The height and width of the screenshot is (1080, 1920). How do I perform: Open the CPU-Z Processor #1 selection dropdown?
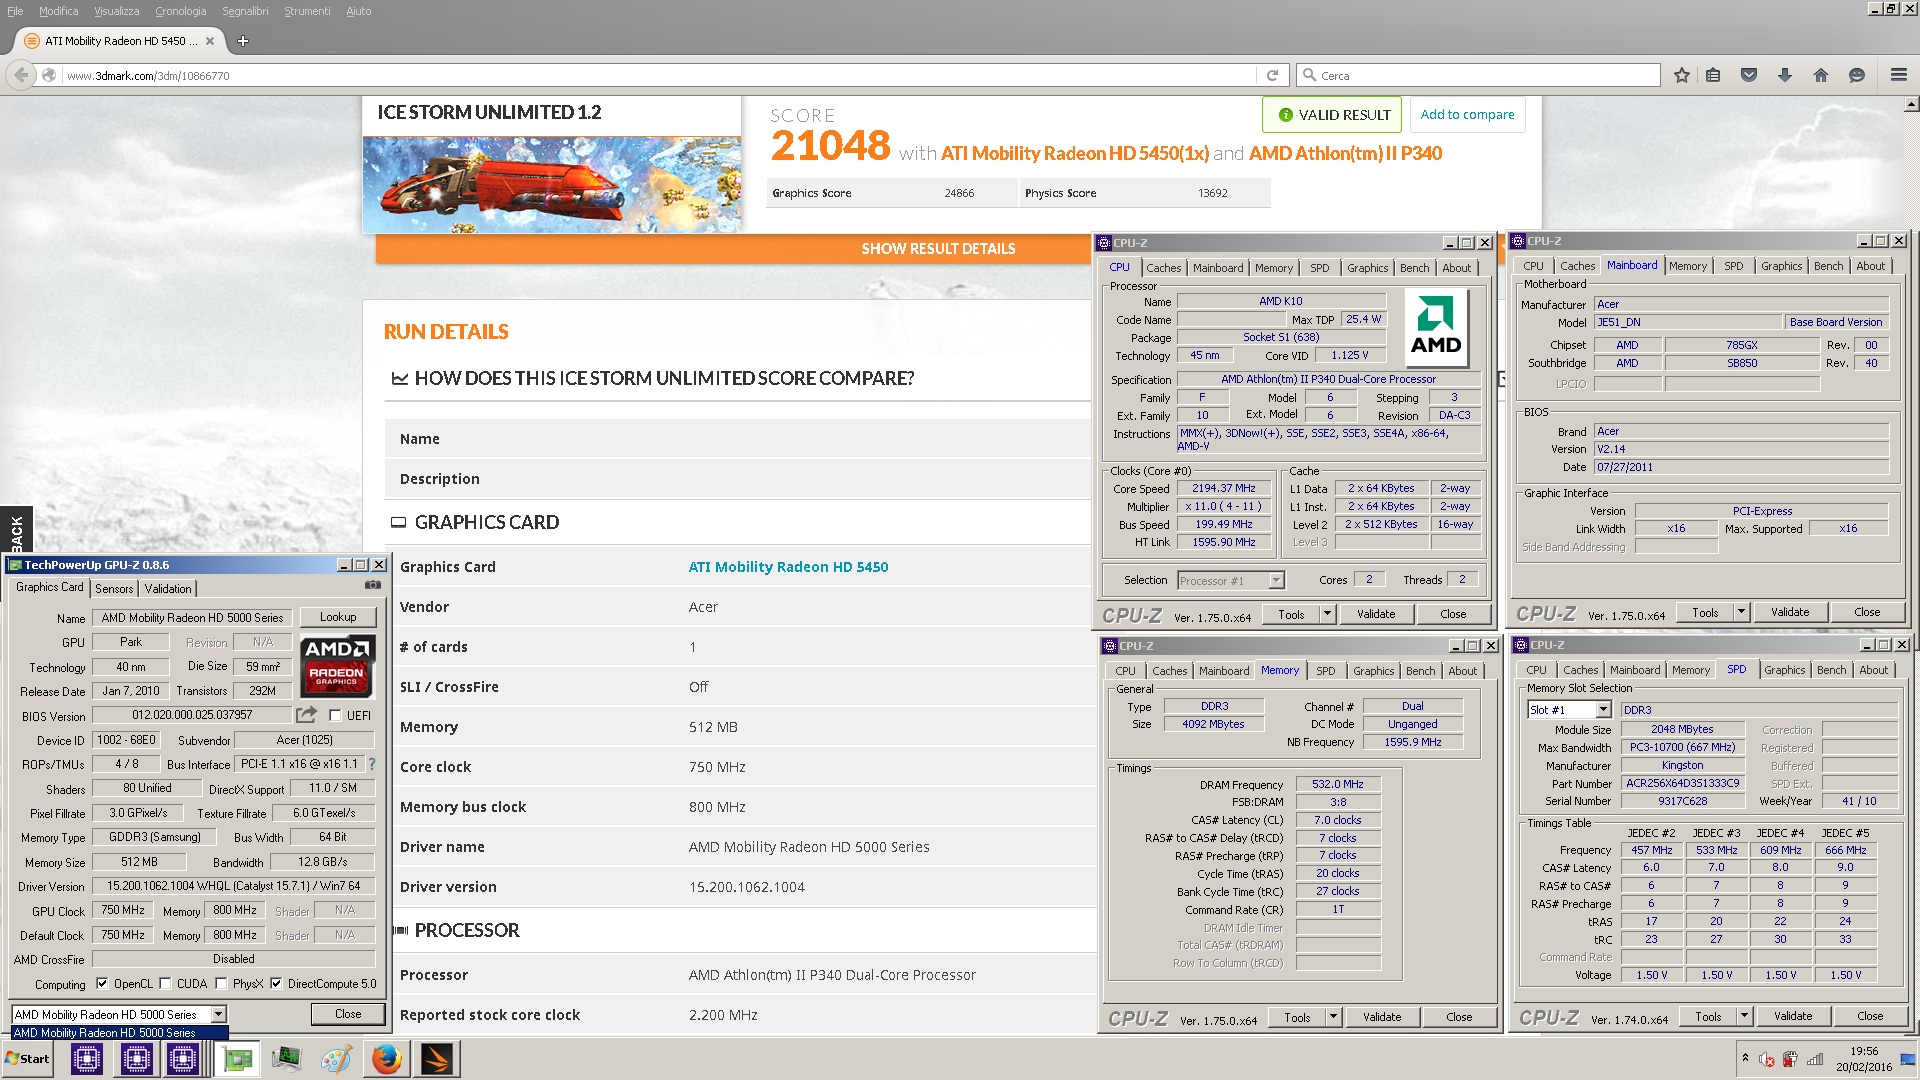click(x=1276, y=581)
